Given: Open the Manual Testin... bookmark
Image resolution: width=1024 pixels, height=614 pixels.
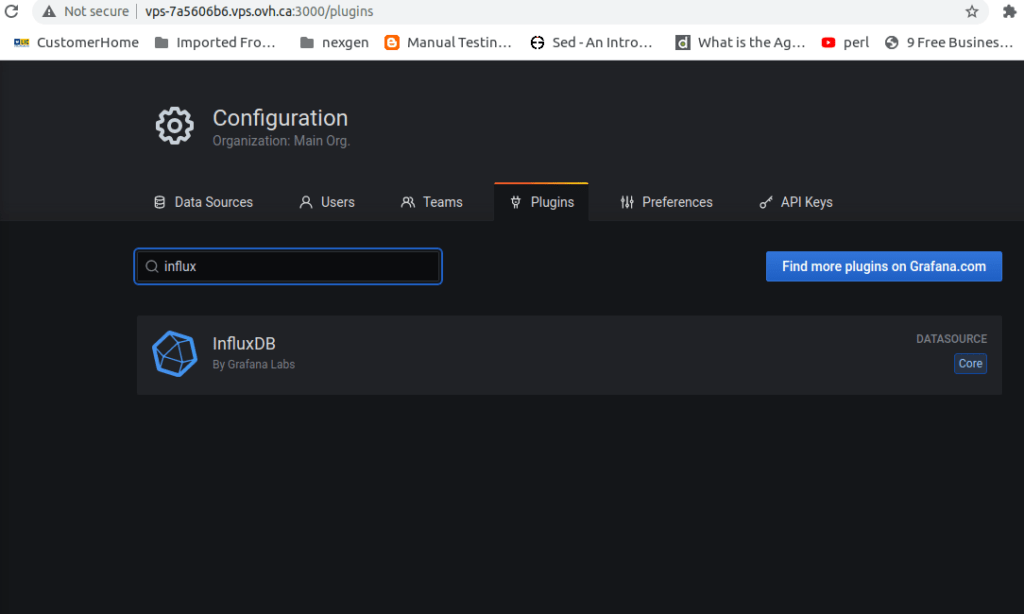Looking at the screenshot, I should point(448,42).
